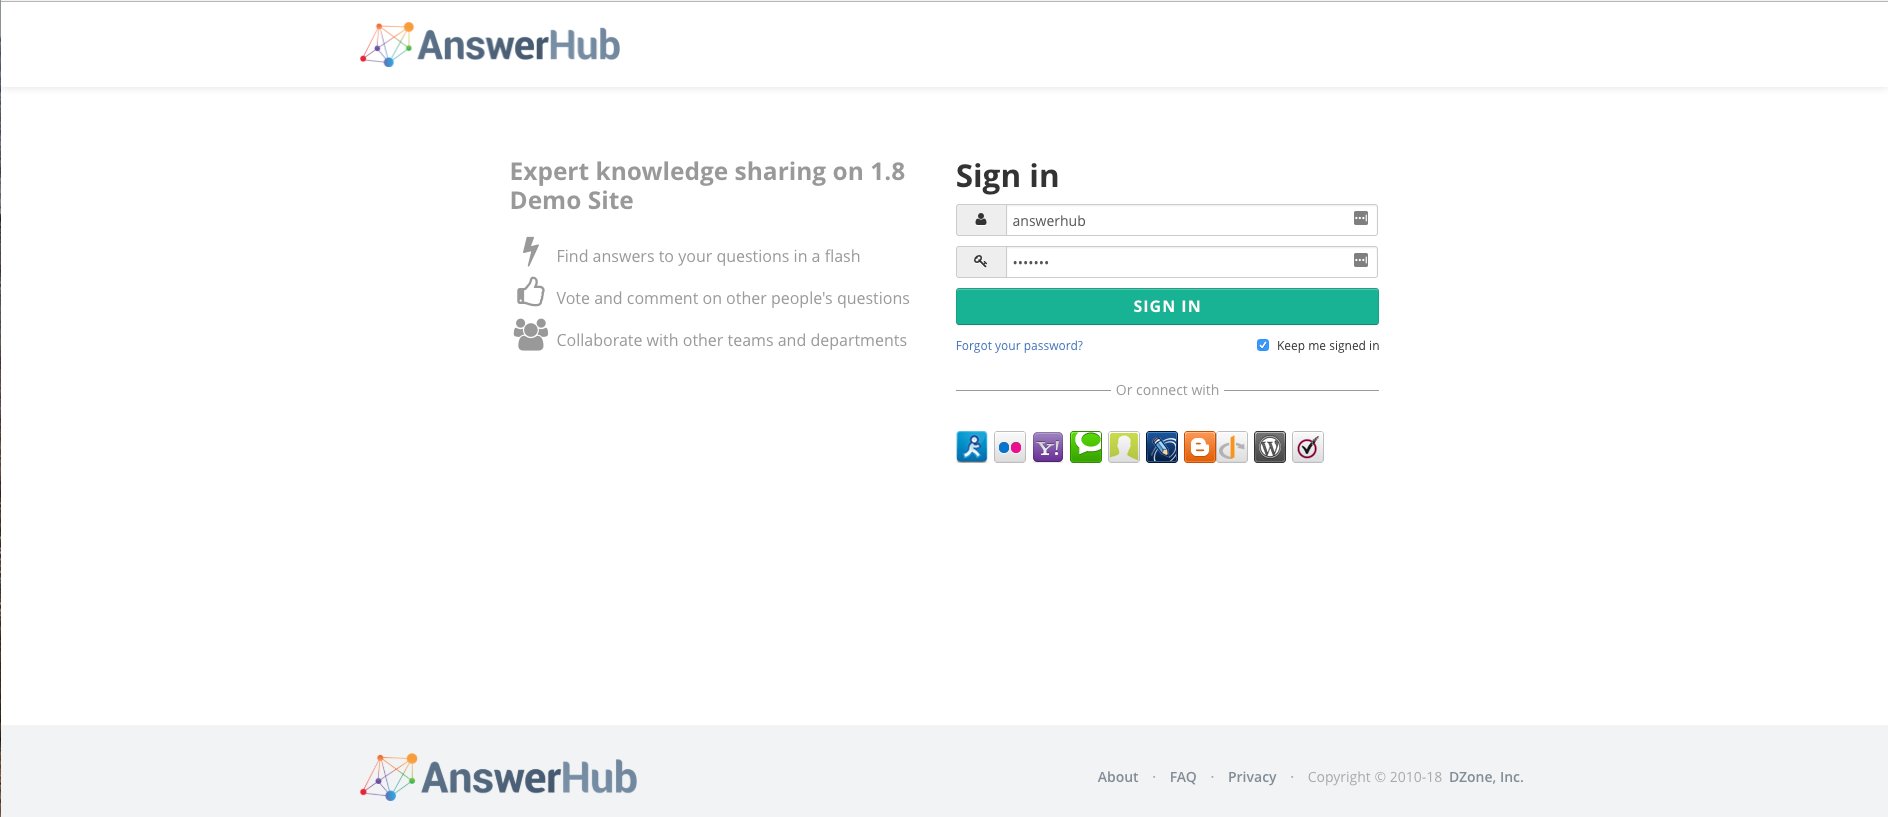This screenshot has width=1888, height=817.
Task: Open the Forgot your password link
Action: pyautogui.click(x=1019, y=346)
